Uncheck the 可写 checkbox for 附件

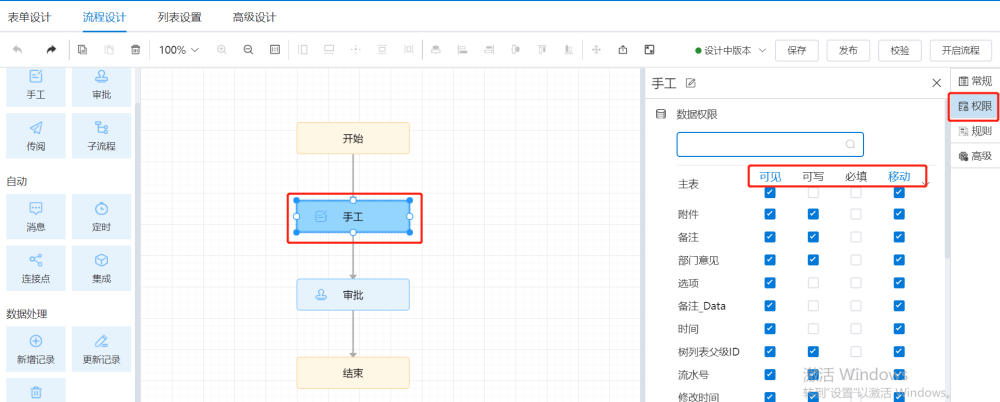click(813, 214)
